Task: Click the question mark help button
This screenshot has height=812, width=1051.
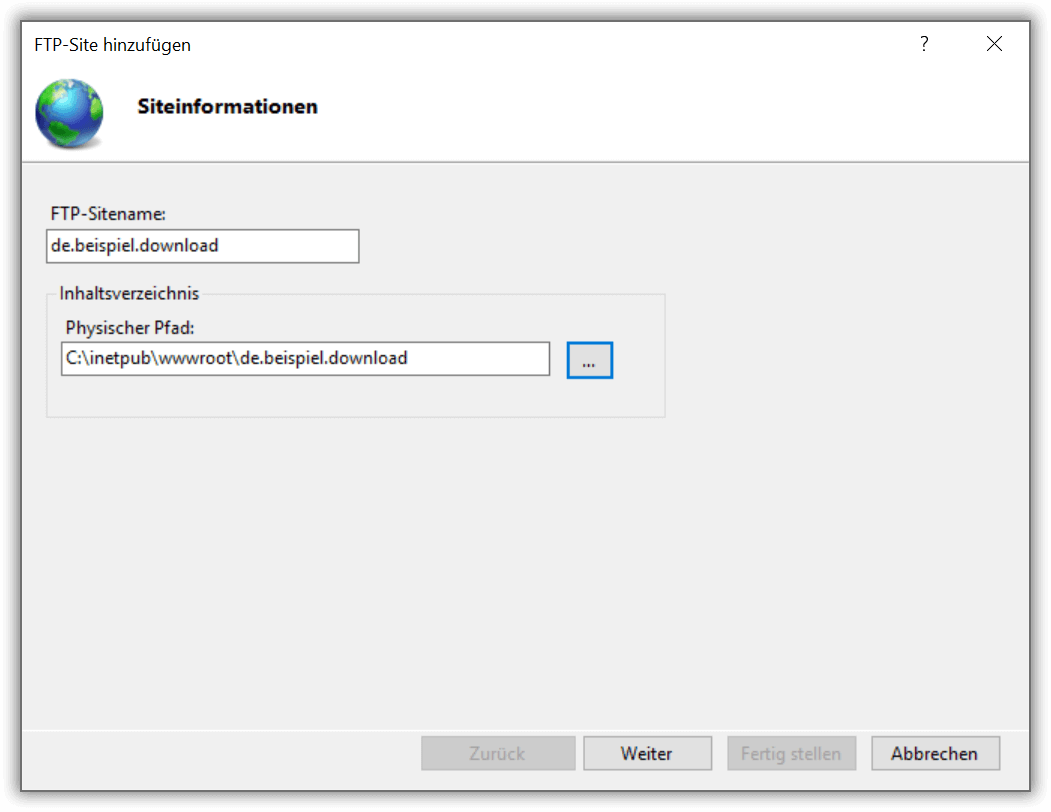Action: (924, 44)
